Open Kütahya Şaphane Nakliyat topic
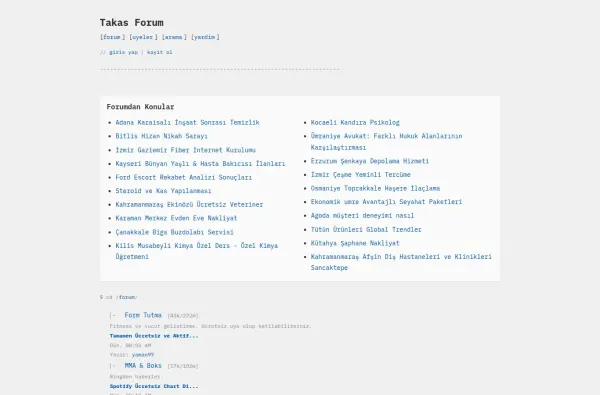Screen dimensions: 600x395 click(355, 243)
